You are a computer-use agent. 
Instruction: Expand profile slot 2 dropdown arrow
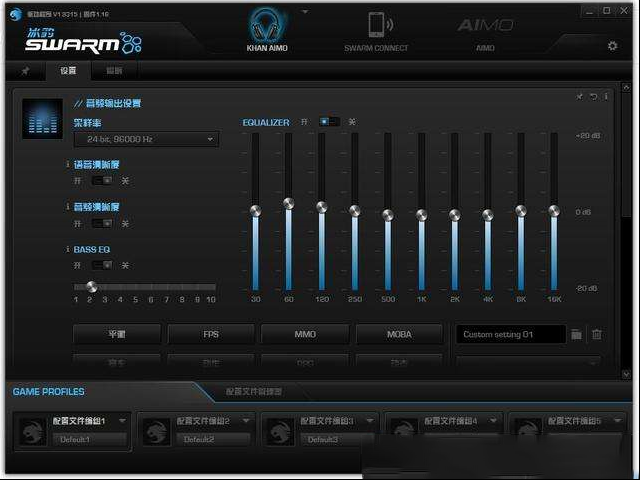(246, 420)
